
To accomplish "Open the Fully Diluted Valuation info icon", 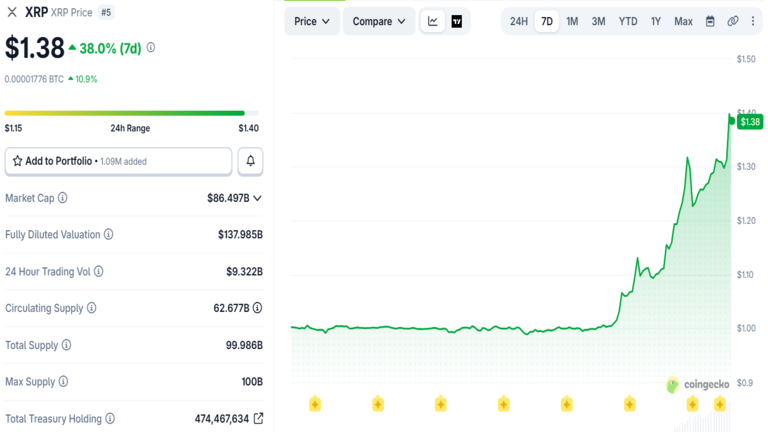I will click(x=108, y=234).
